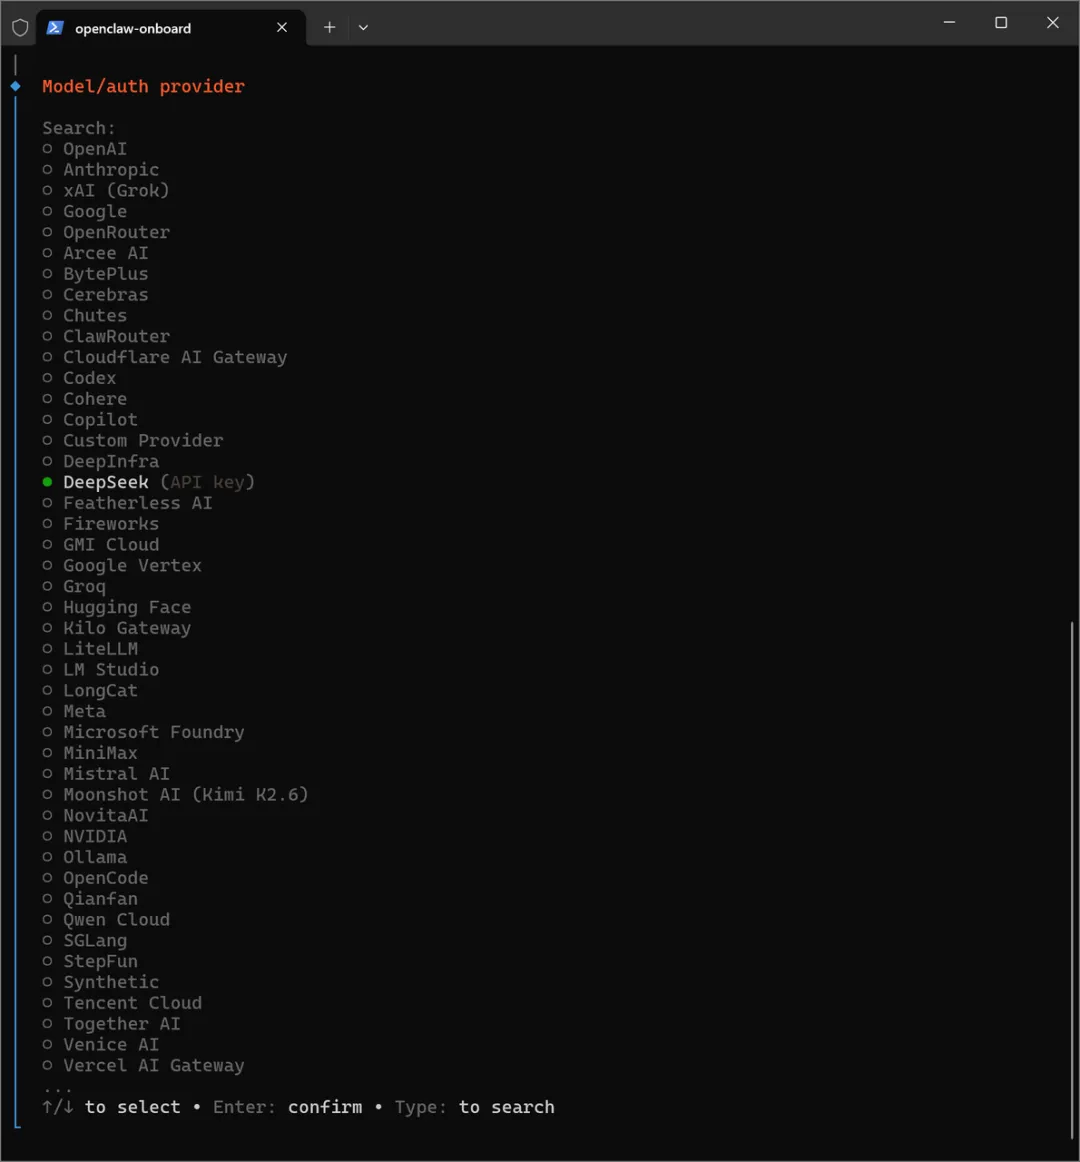Viewport: 1080px width, 1162px height.
Task: Choose Vercel AI Gateway provider
Action: tap(143, 1065)
